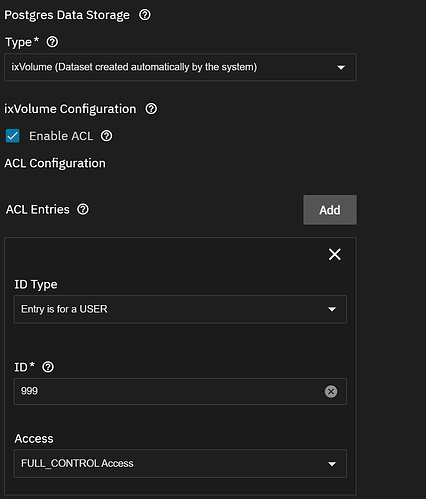
Task: Click the arrow on the Type selector
Action: [341, 68]
